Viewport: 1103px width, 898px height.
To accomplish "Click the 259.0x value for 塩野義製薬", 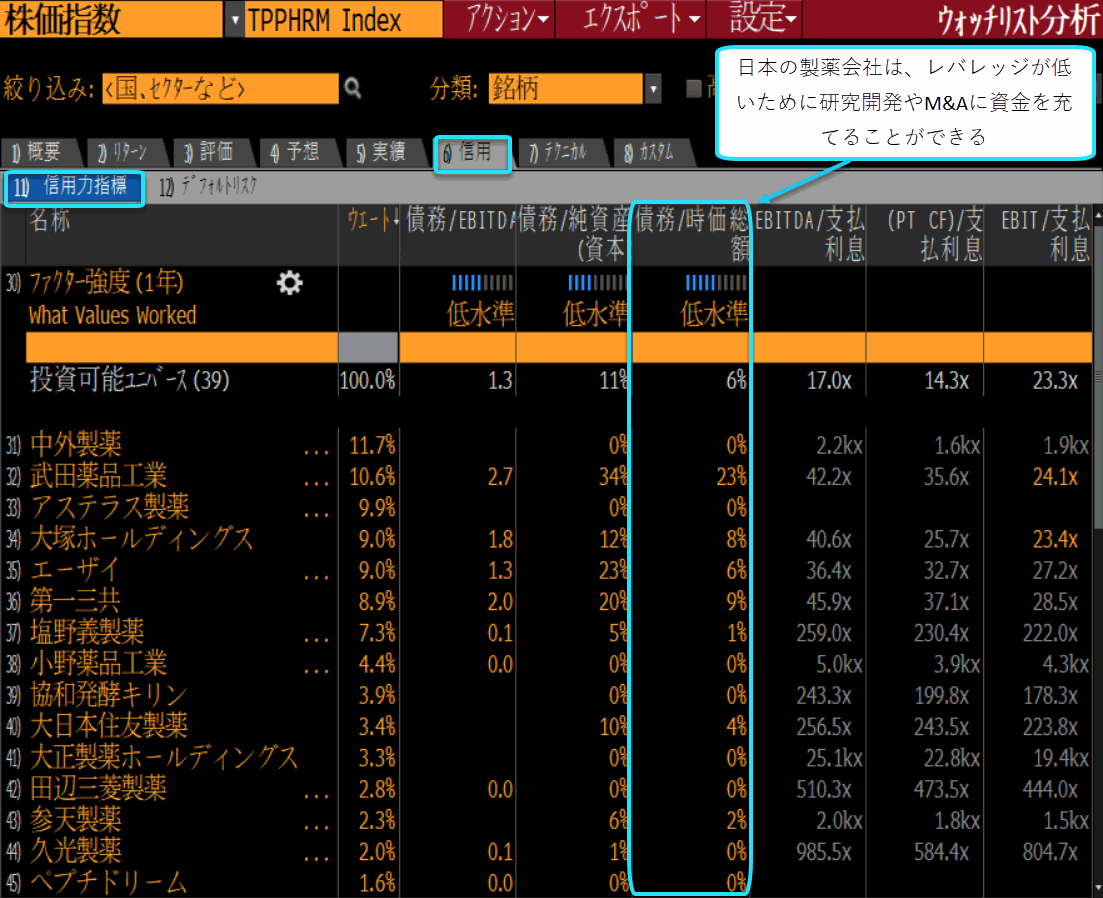I will click(x=824, y=633).
